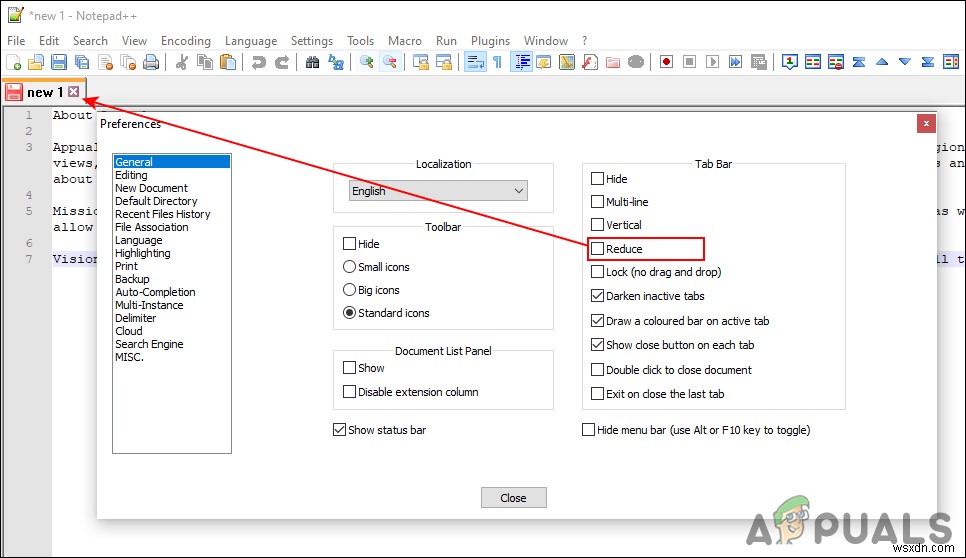Click the Close button in Preferences
Image resolution: width=966 pixels, height=558 pixels.
click(x=513, y=498)
